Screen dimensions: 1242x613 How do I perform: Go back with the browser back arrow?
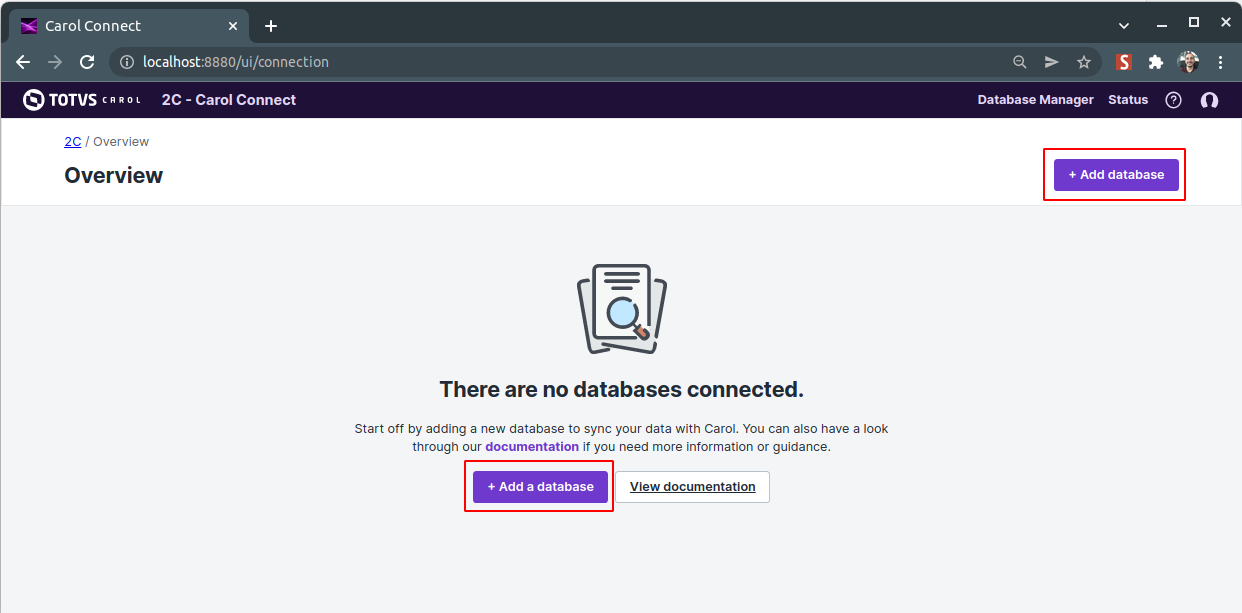[23, 62]
